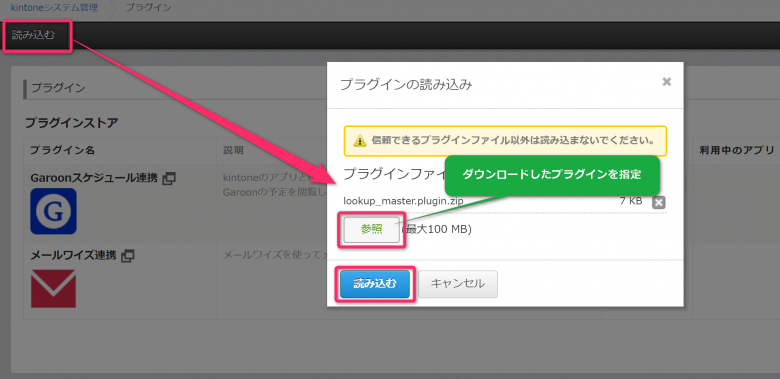Screen dimensions: 780x379
Task: Click the red Mailwise envelope icon
Action: 53,288
